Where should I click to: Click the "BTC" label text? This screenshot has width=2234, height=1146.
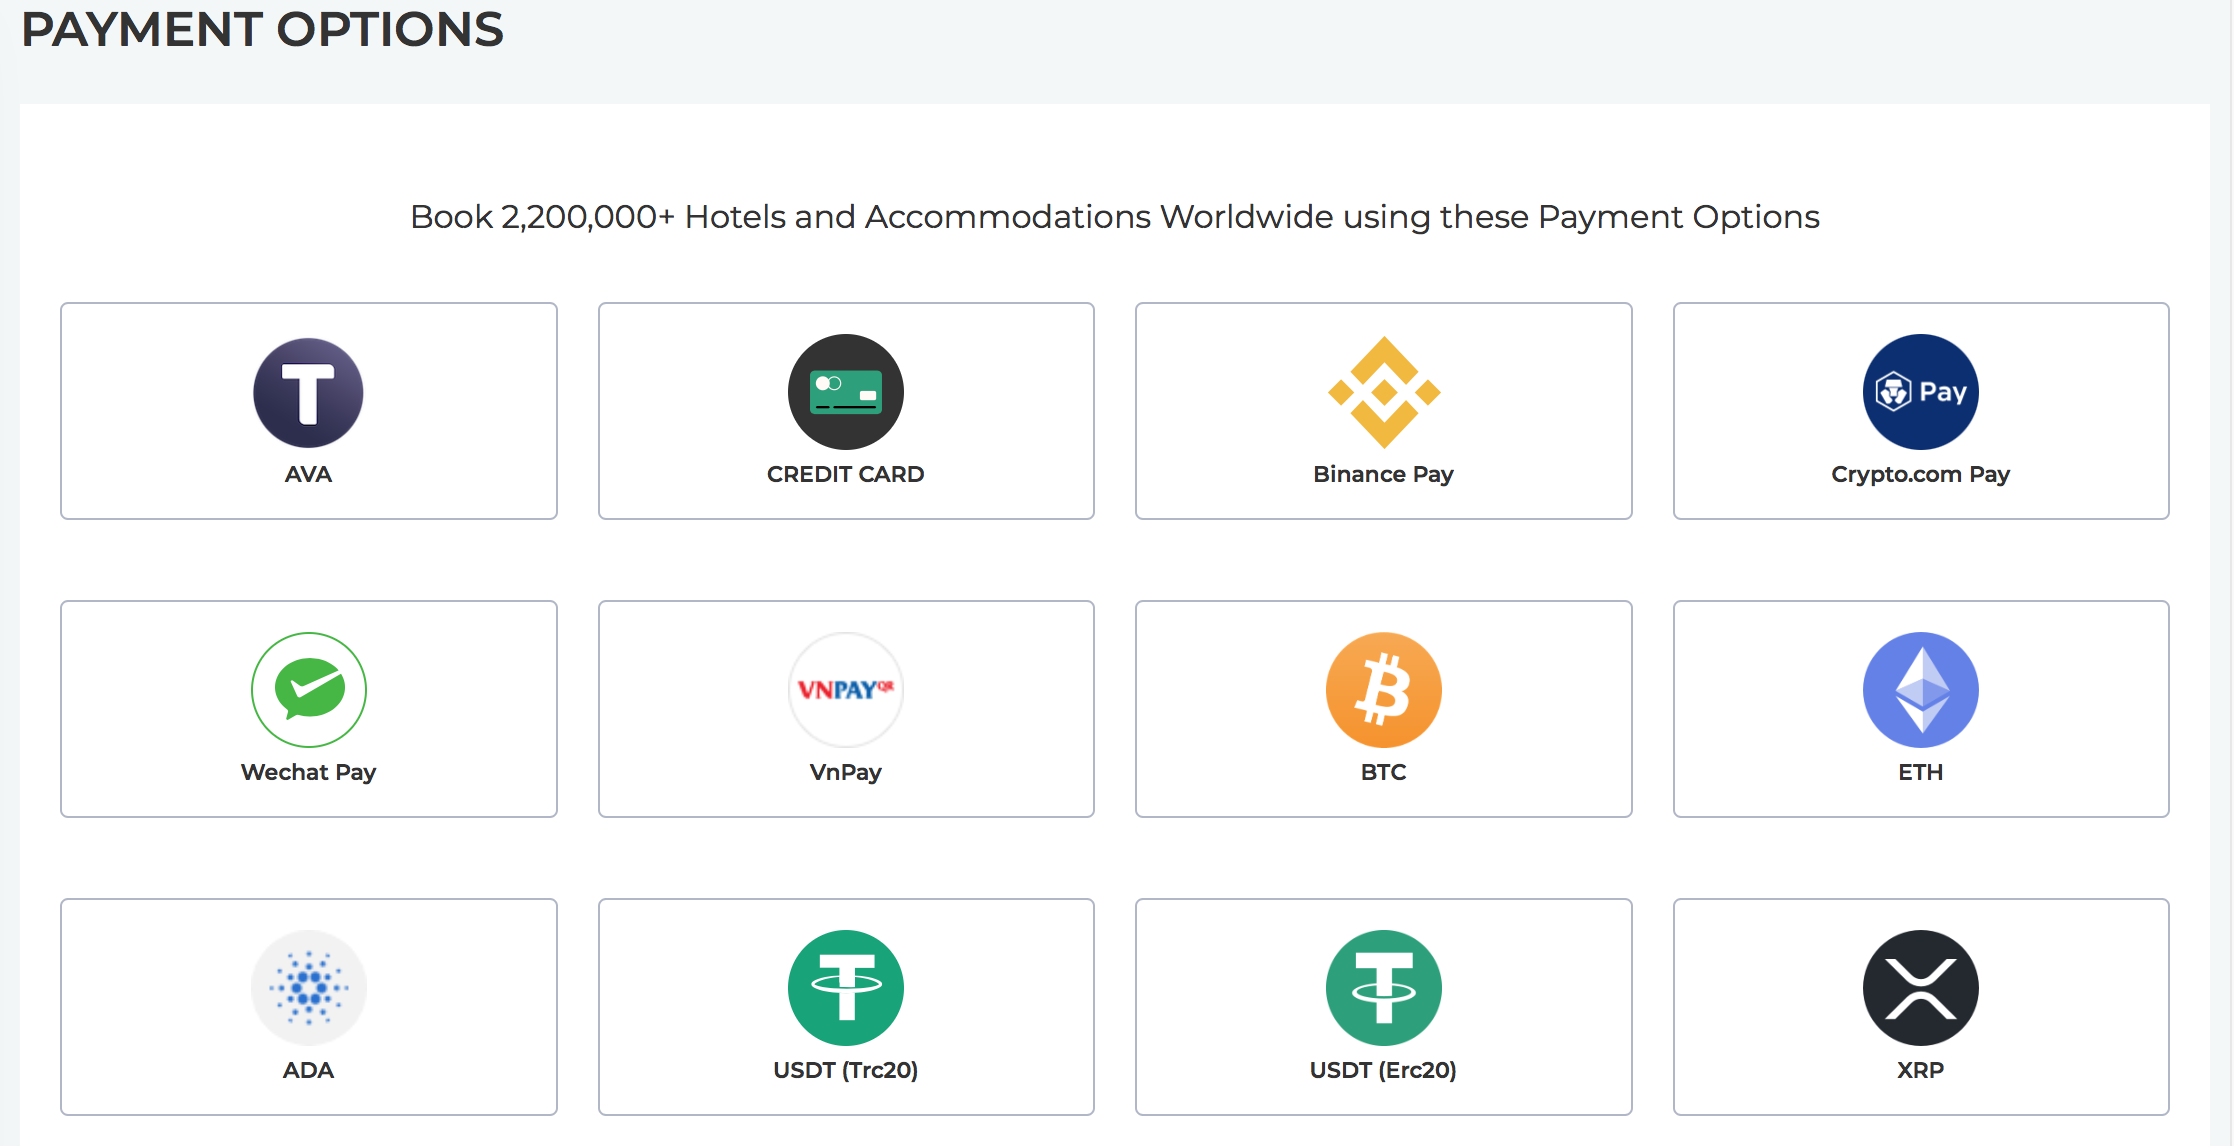[x=1383, y=772]
